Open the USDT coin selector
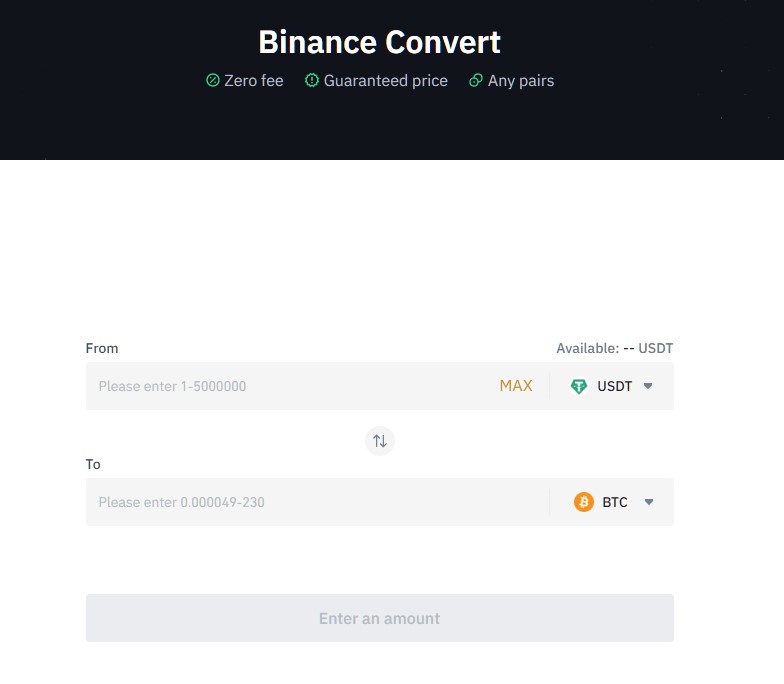 [x=612, y=386]
